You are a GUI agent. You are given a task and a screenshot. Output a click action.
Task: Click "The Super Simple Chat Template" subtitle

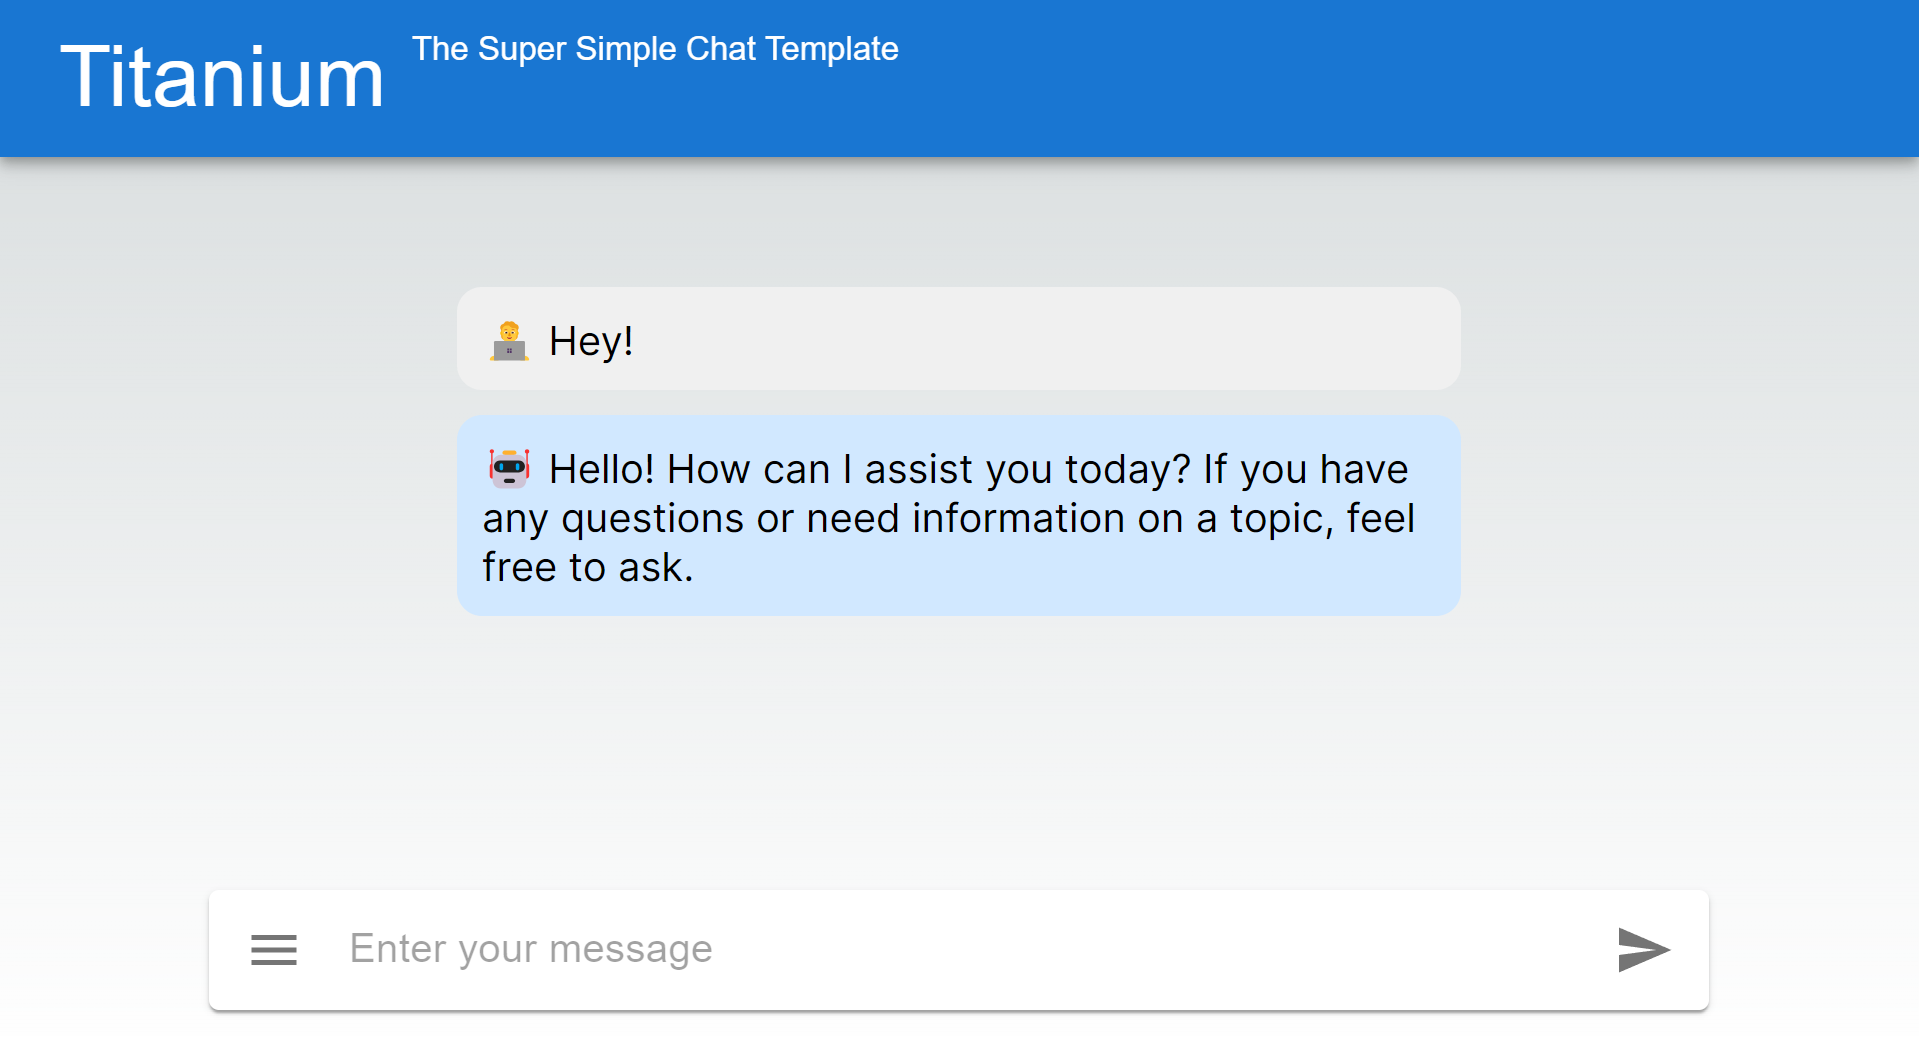[x=655, y=49]
